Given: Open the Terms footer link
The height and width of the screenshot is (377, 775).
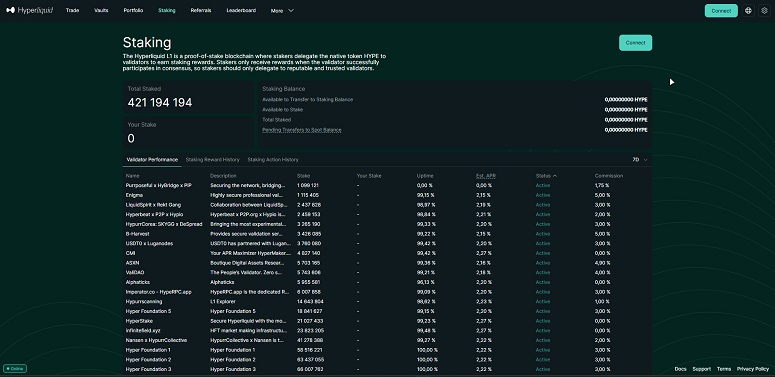Looking at the screenshot, I should (x=724, y=369).
